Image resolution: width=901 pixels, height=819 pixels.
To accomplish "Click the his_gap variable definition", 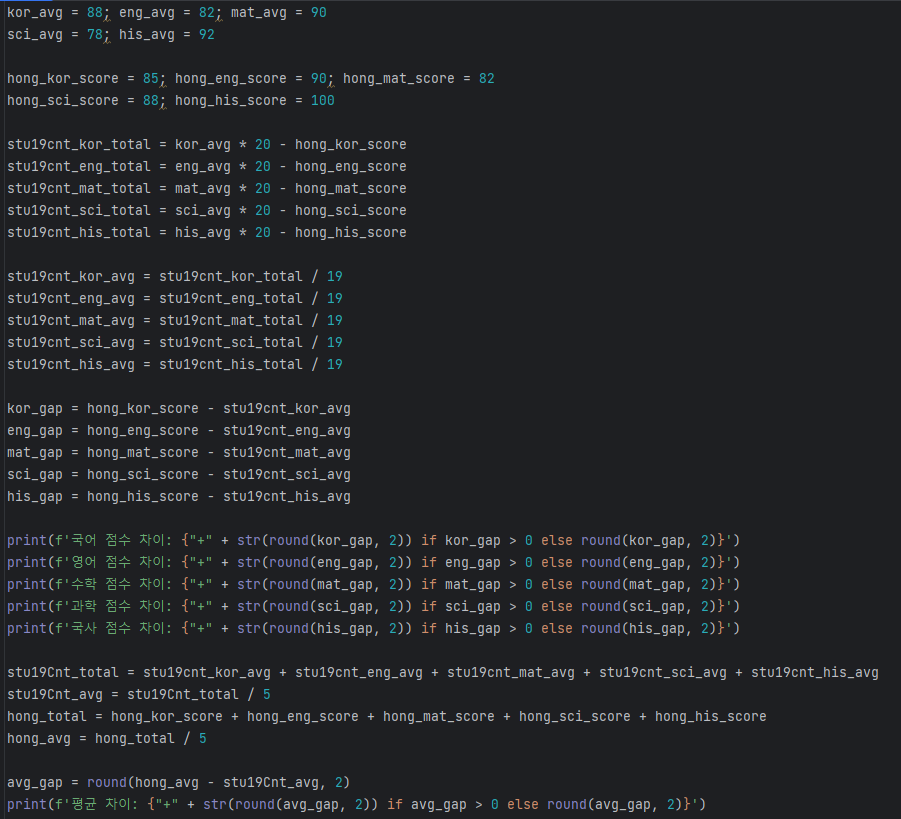I will tap(34, 497).
